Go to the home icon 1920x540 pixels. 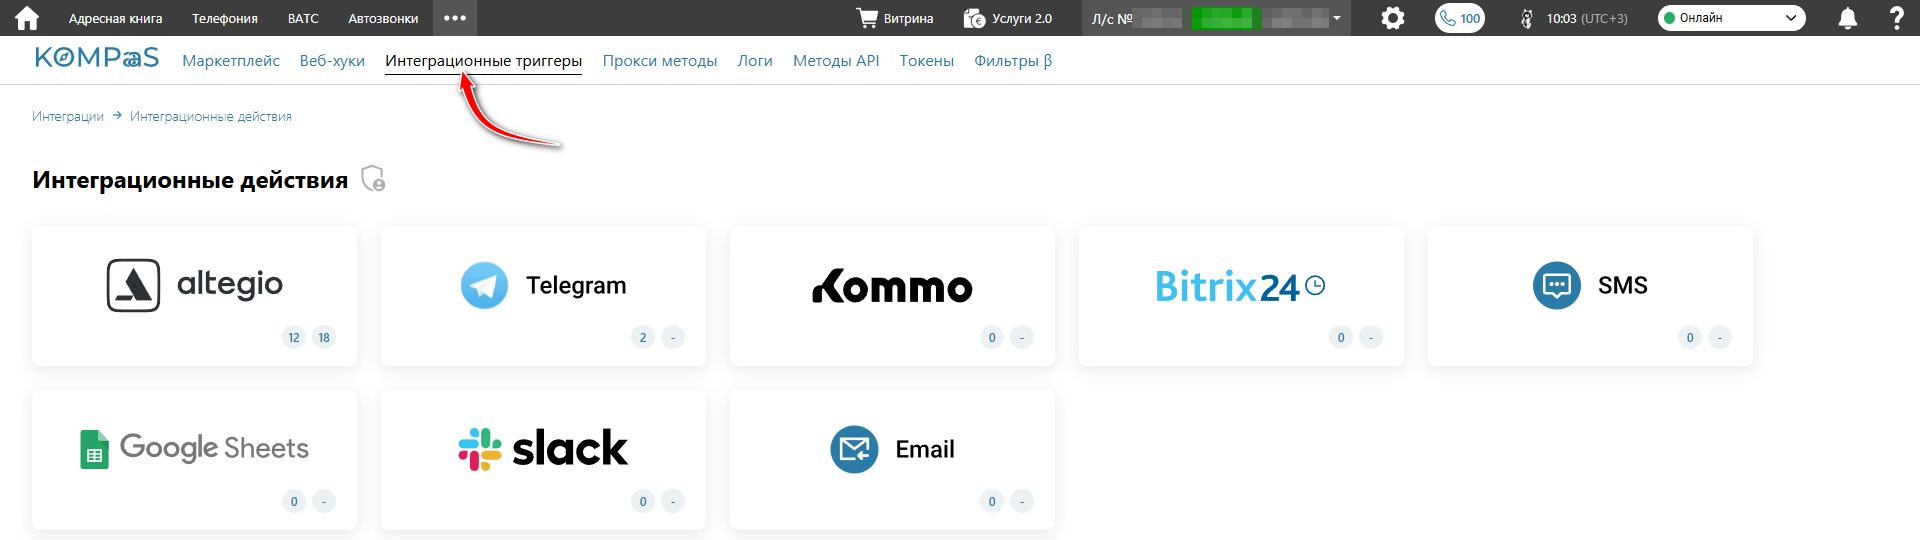27,18
